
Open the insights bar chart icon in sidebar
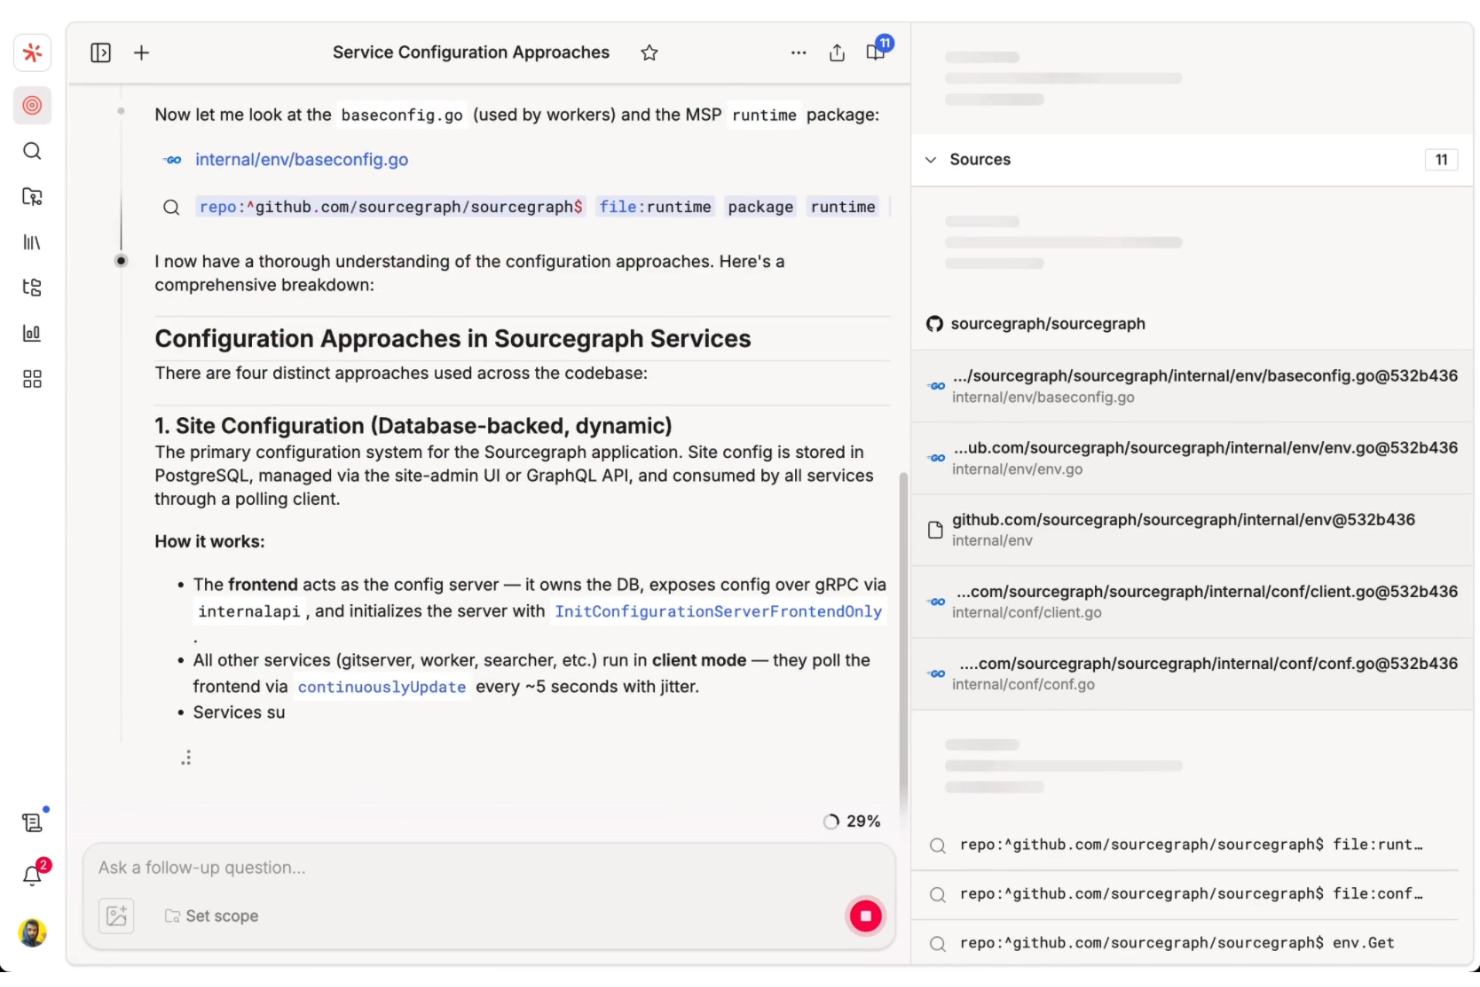pos(32,333)
